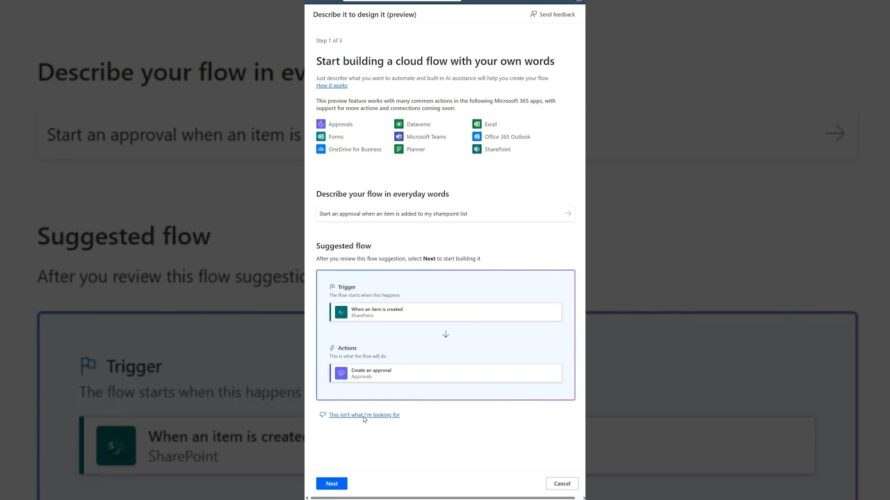Click Send feedback text
Image resolution: width=890 pixels, height=500 pixels.
[557, 15]
